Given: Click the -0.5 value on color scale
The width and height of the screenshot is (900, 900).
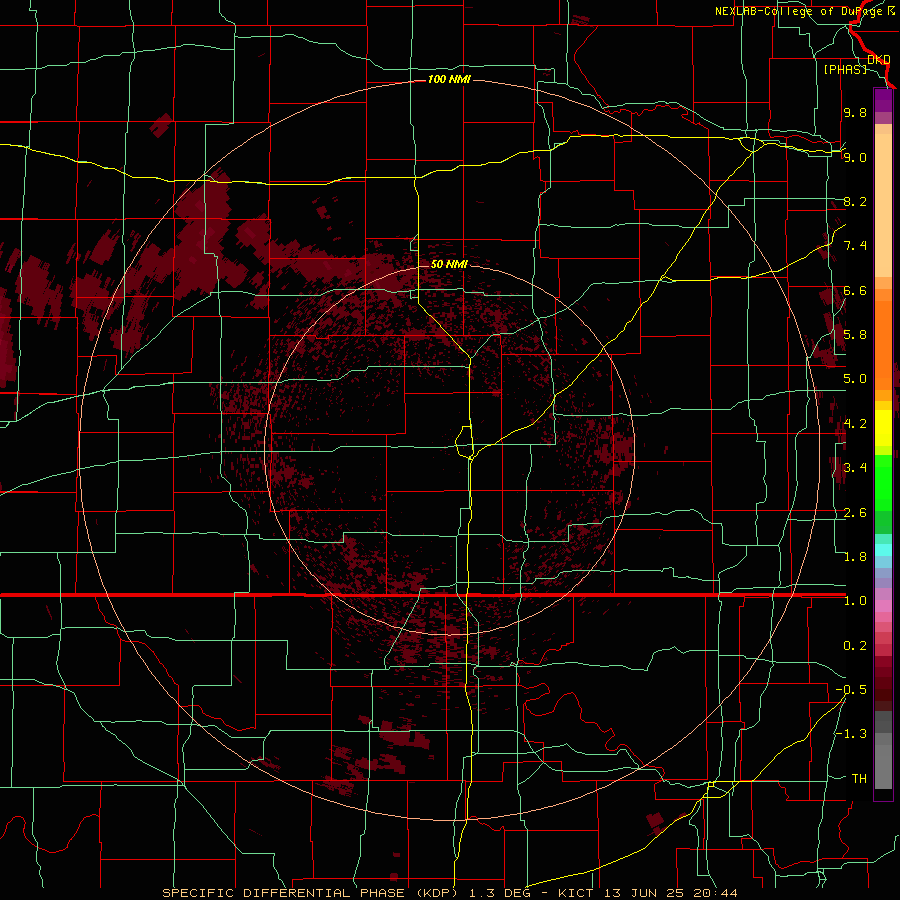Looking at the screenshot, I should [x=851, y=690].
